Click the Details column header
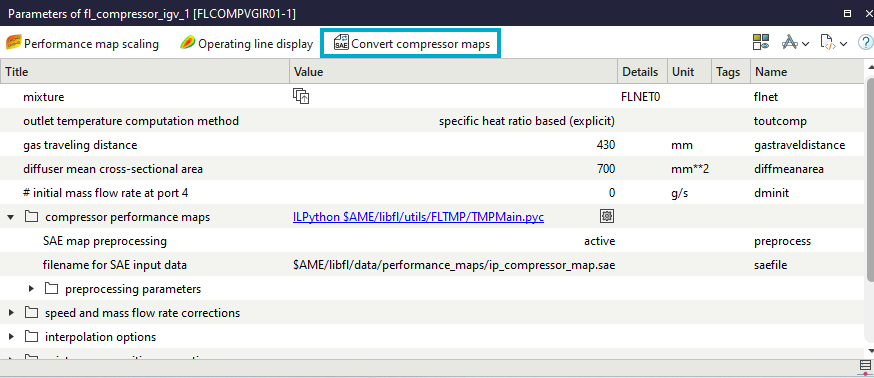 pyautogui.click(x=643, y=72)
